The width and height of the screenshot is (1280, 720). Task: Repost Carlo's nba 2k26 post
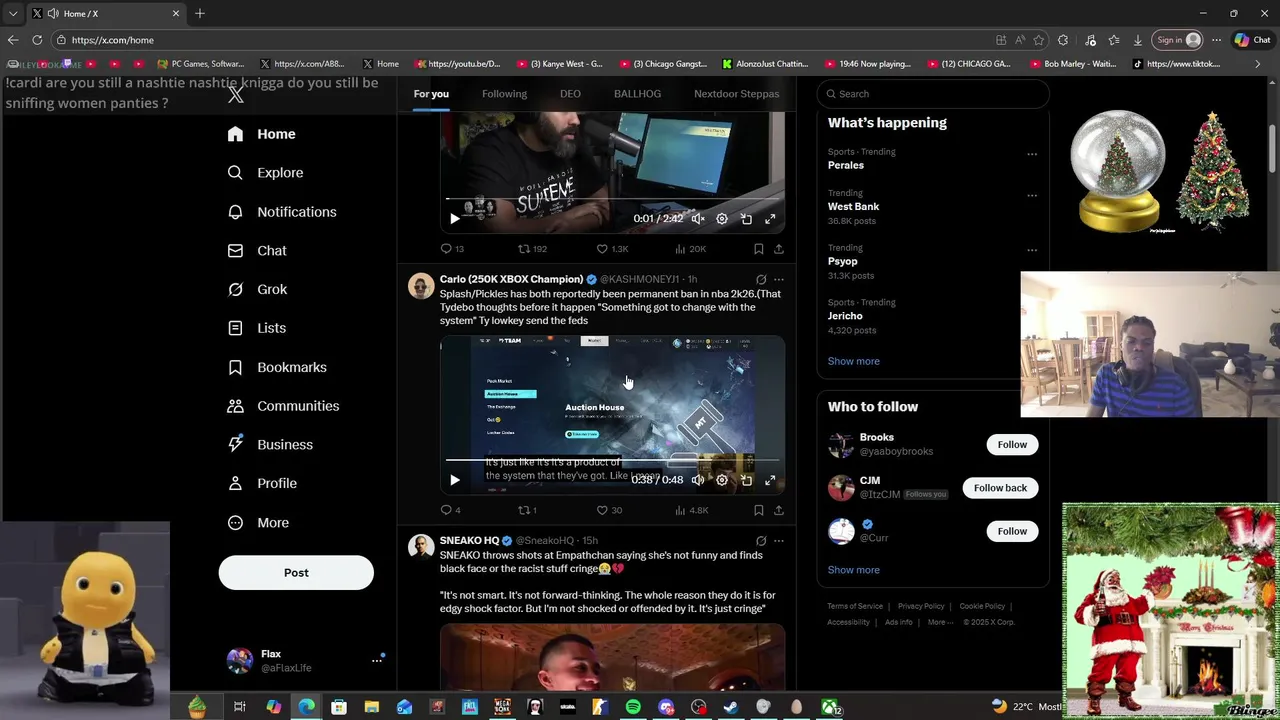click(x=522, y=510)
